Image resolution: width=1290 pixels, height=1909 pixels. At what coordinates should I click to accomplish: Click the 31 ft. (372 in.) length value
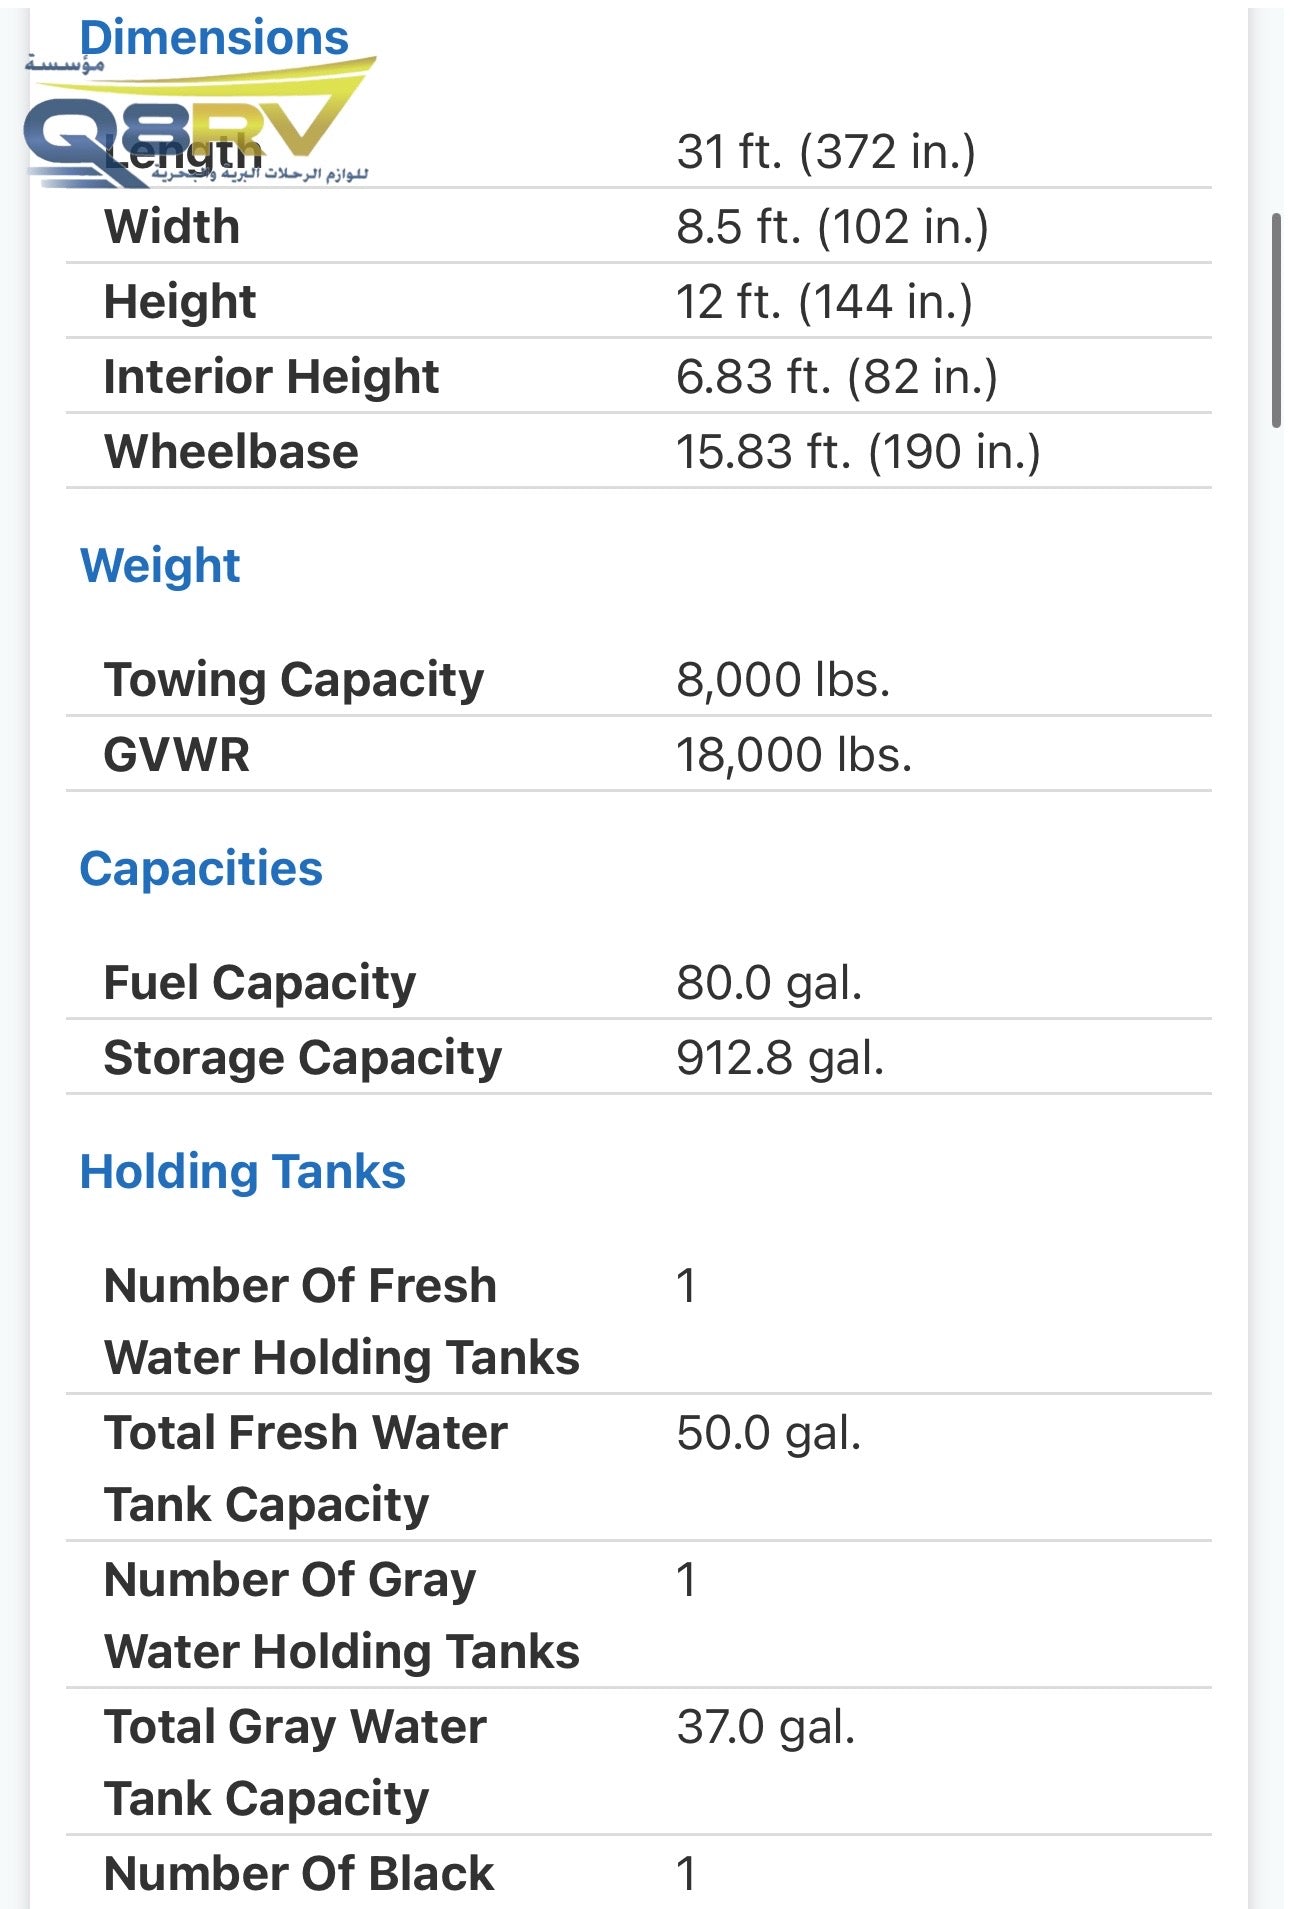coord(826,152)
